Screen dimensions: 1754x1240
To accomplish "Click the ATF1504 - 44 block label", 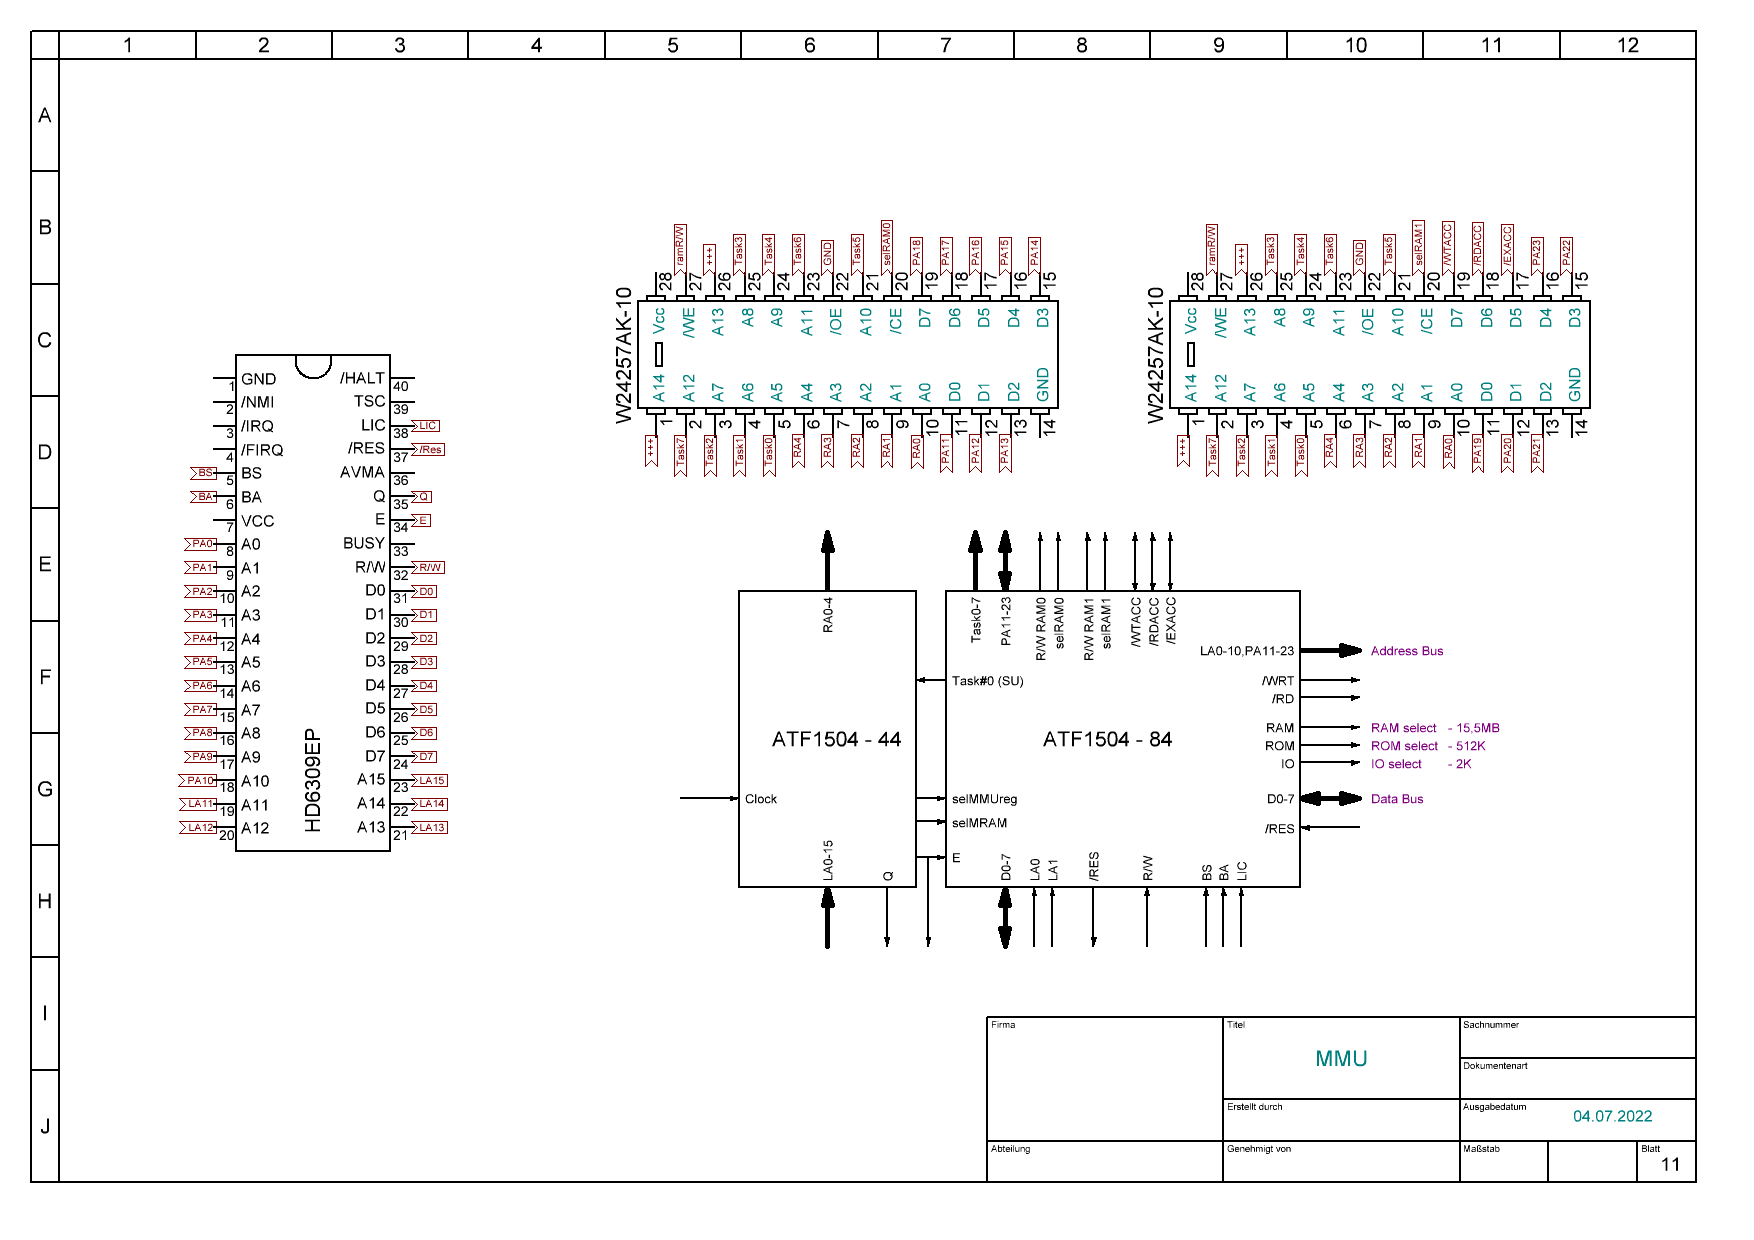I will [836, 740].
